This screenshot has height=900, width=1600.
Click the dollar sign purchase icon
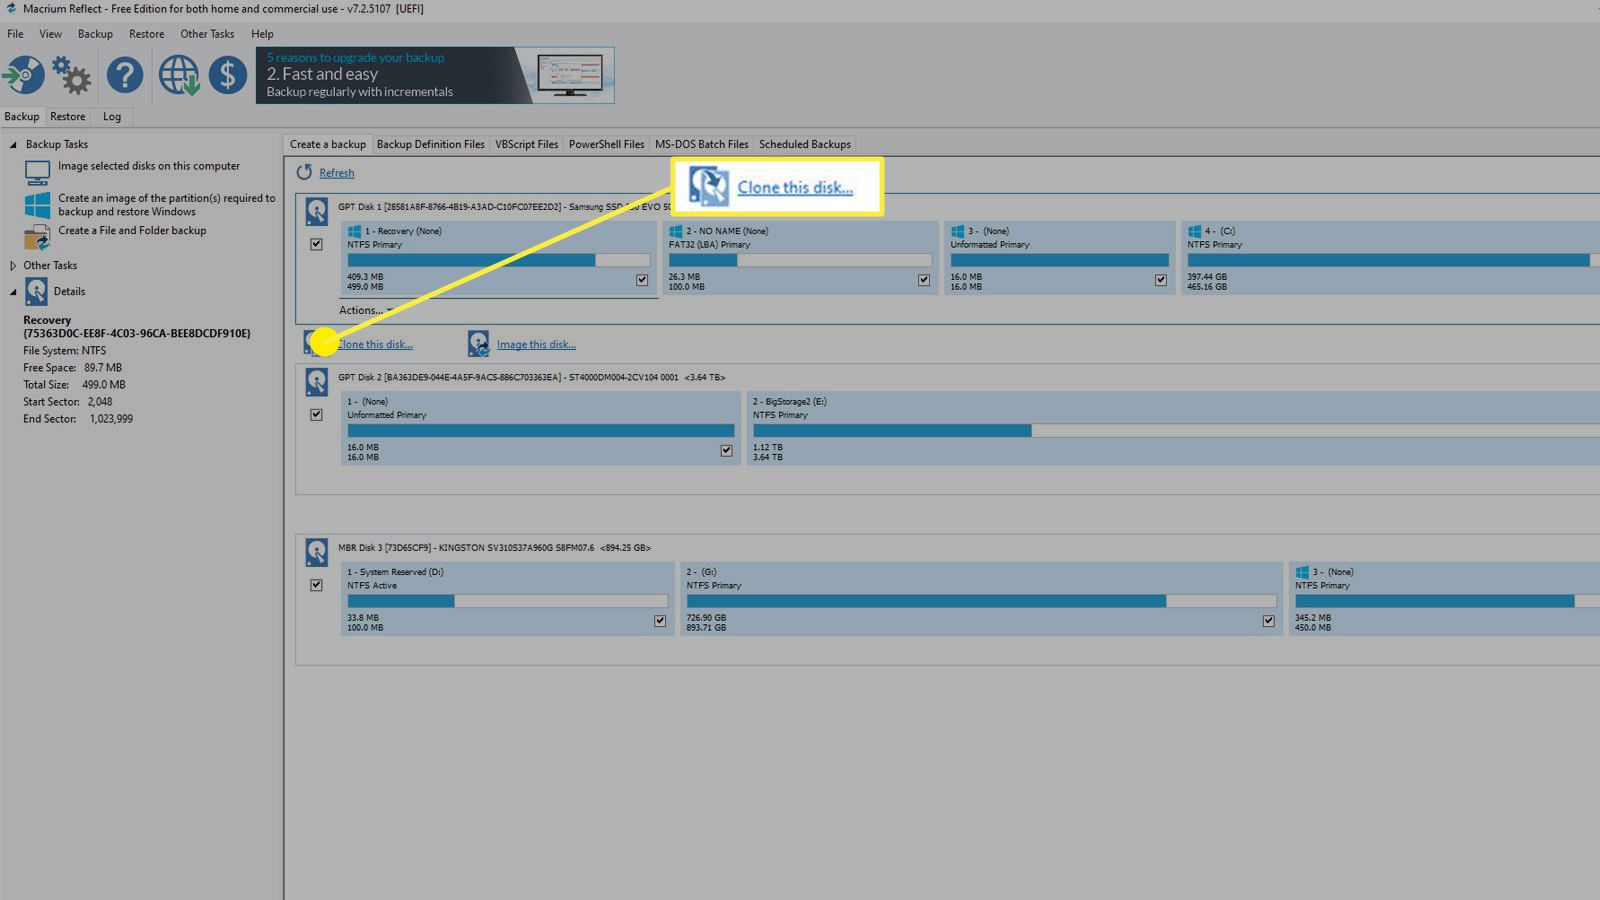(x=228, y=75)
